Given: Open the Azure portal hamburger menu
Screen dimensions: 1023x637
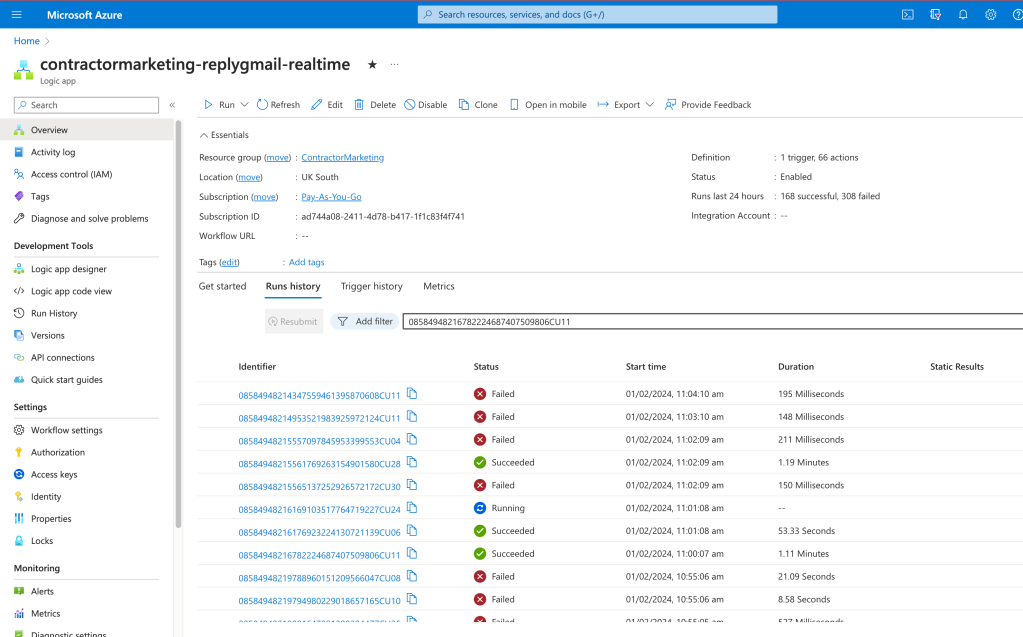Looking at the screenshot, I should click(x=17, y=14).
